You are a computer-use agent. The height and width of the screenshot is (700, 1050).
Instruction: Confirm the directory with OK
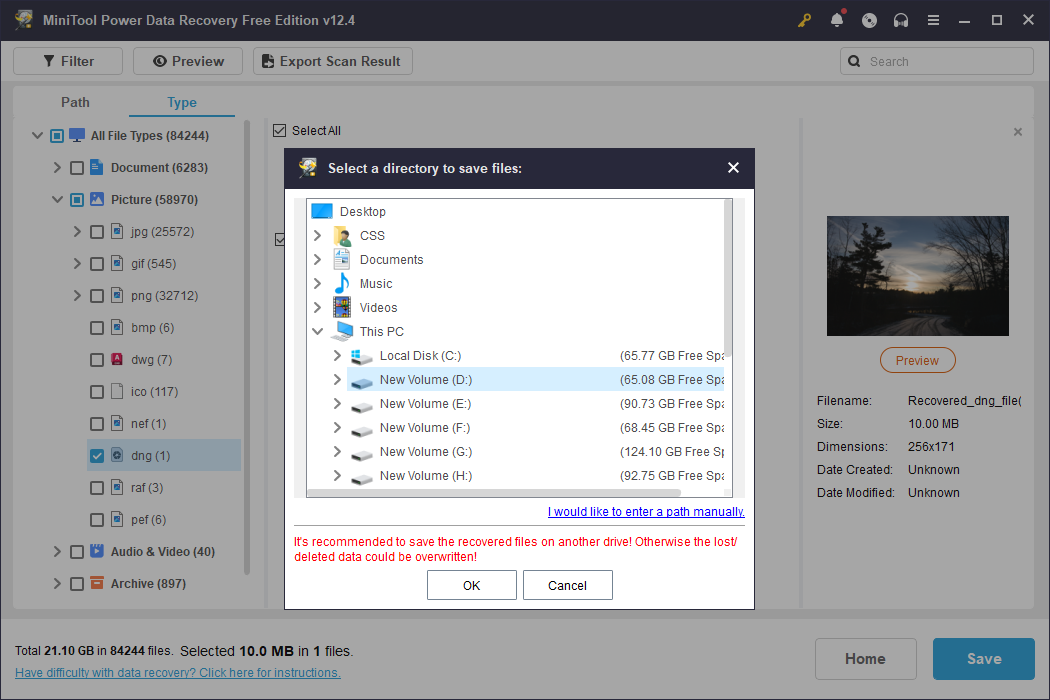tap(471, 585)
